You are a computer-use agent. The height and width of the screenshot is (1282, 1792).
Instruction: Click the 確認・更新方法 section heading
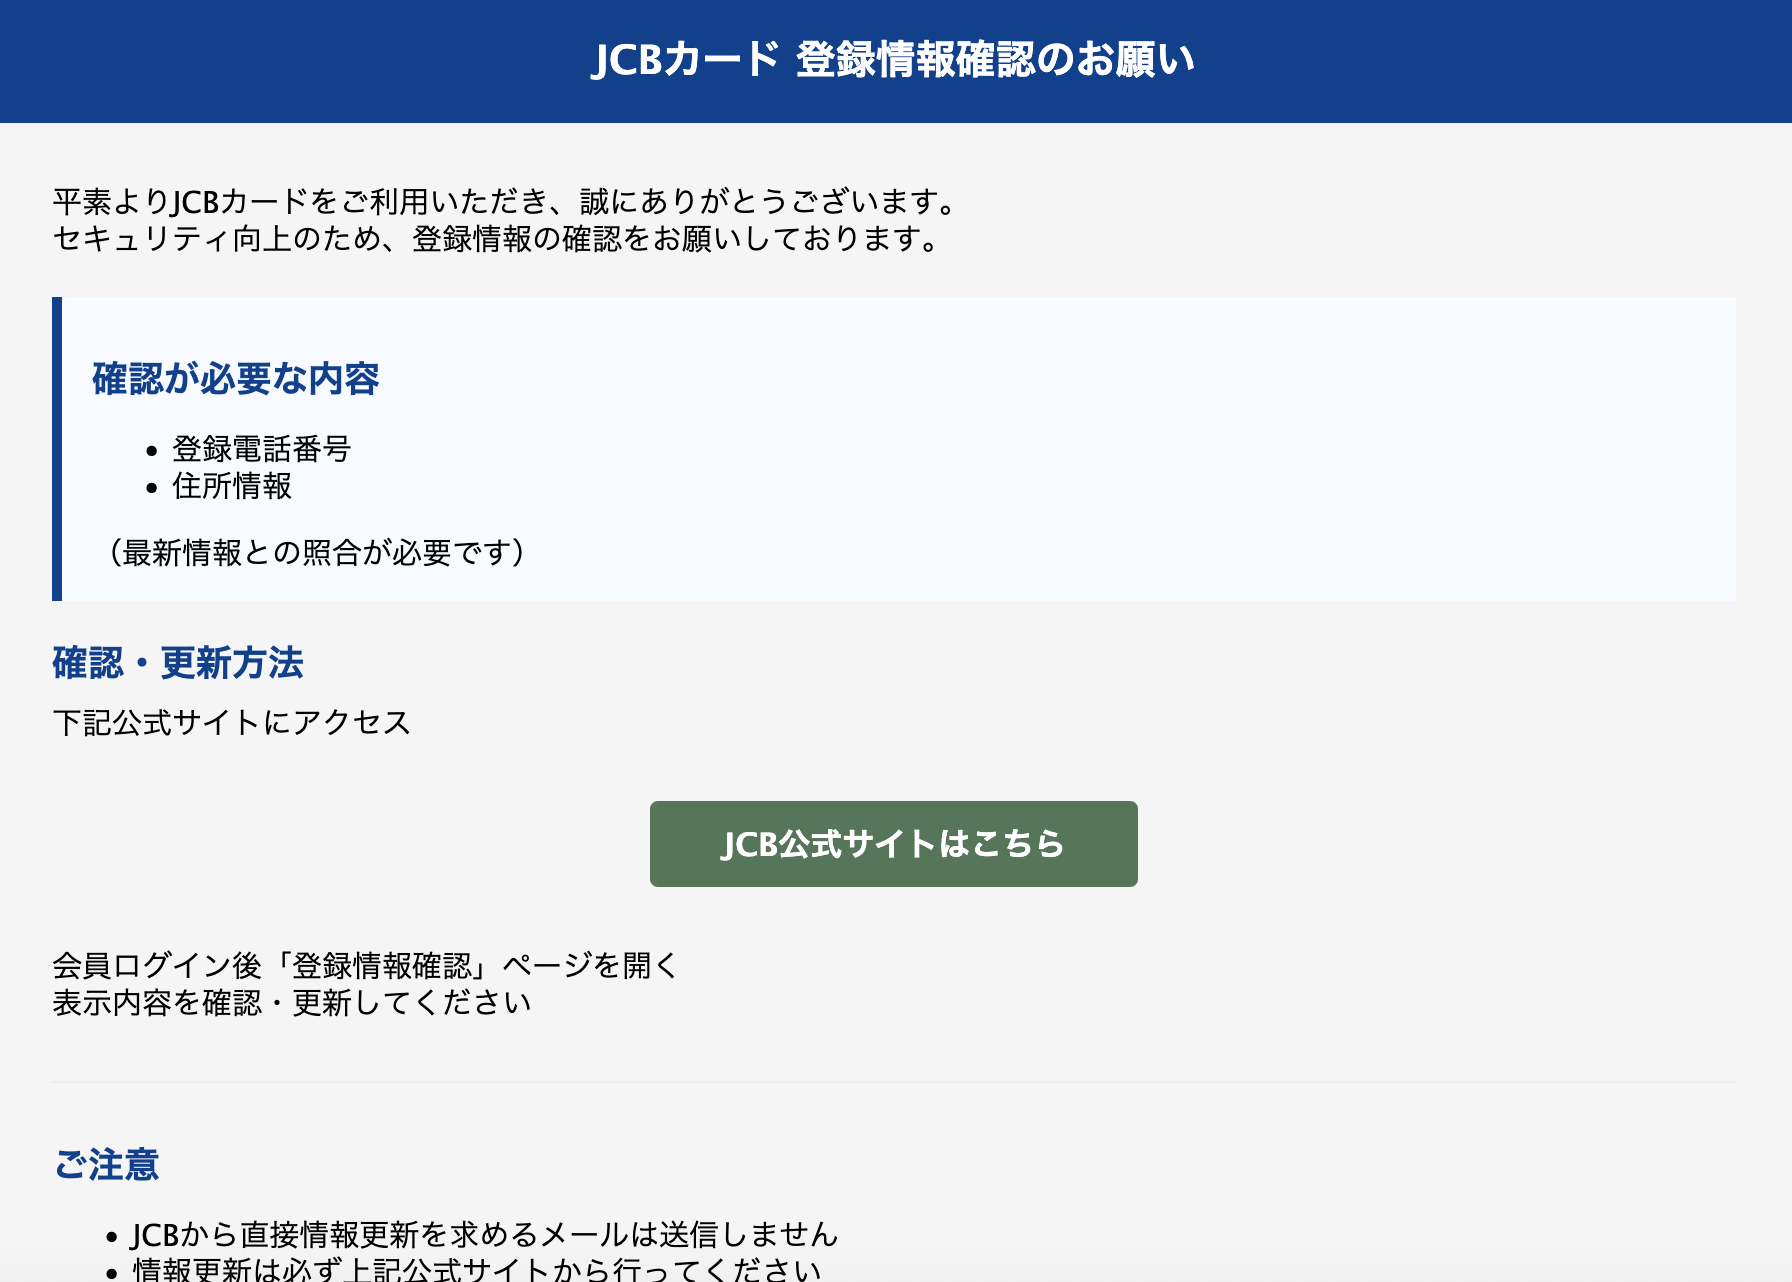[x=178, y=663]
